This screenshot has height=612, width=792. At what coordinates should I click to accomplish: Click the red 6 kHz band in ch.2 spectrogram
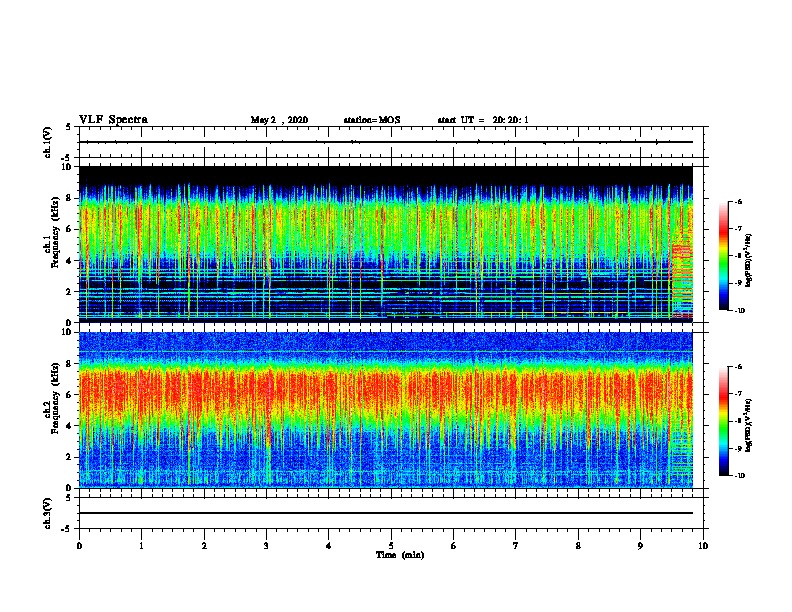385,391
